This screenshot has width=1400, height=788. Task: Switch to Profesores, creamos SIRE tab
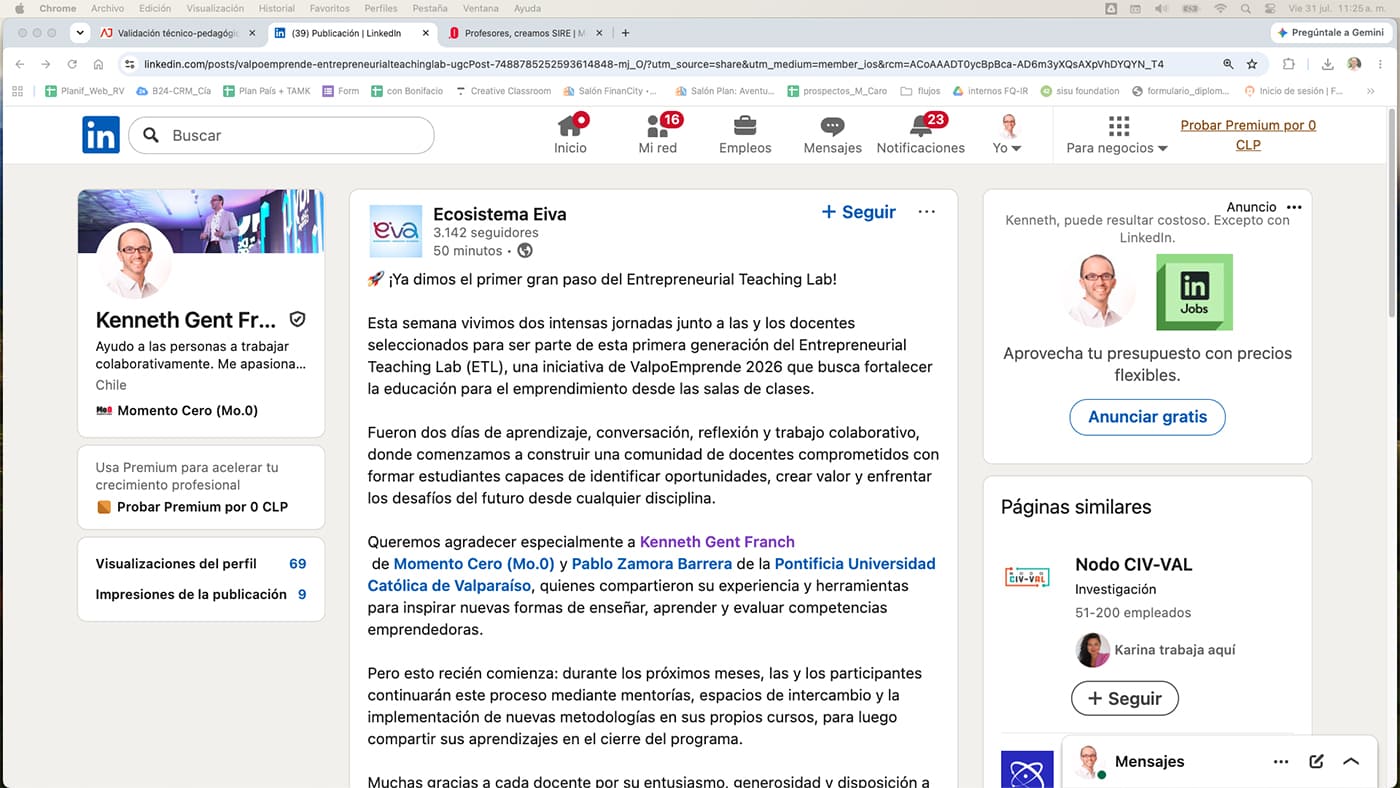[x=527, y=33]
